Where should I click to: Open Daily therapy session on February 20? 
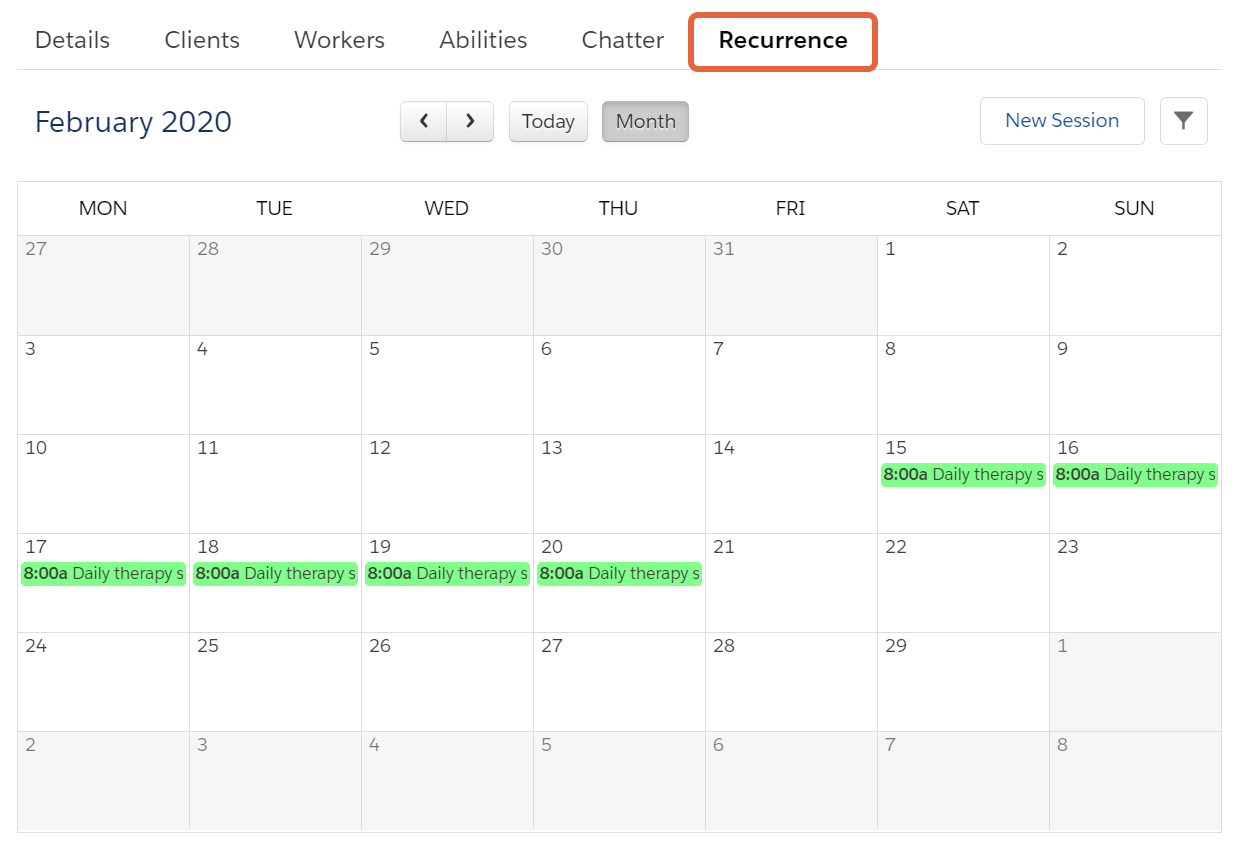coord(619,573)
